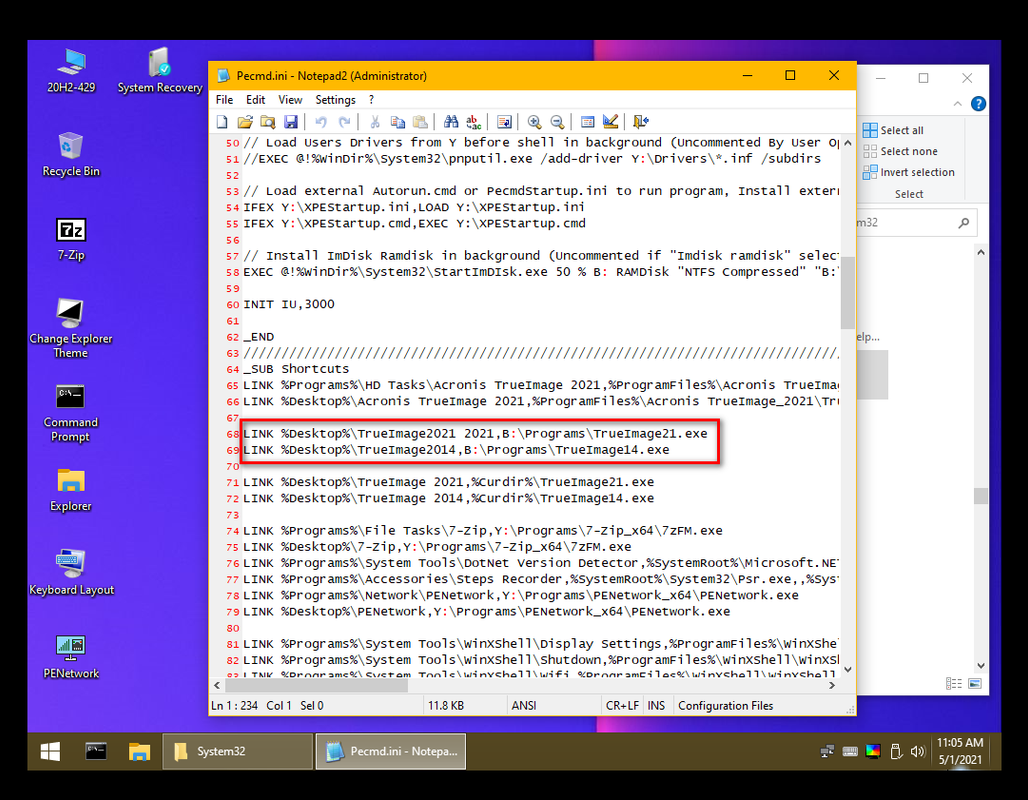Click the taskbar volume speaker icon

point(917,752)
